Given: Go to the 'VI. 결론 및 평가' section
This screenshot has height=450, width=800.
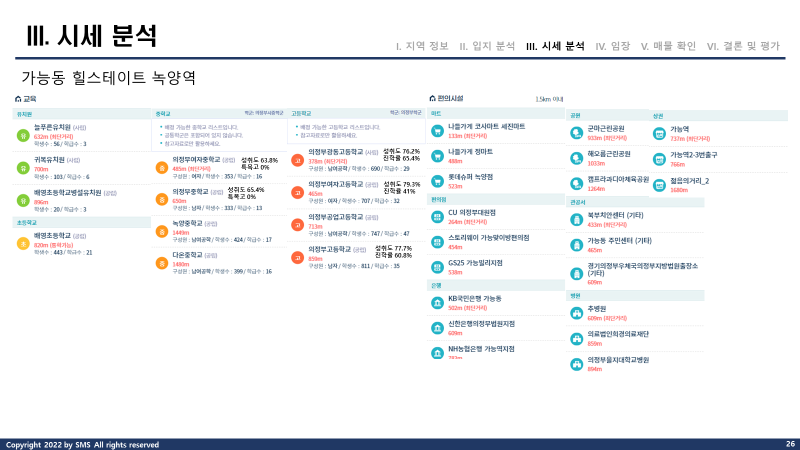Looking at the screenshot, I should coord(743,46).
